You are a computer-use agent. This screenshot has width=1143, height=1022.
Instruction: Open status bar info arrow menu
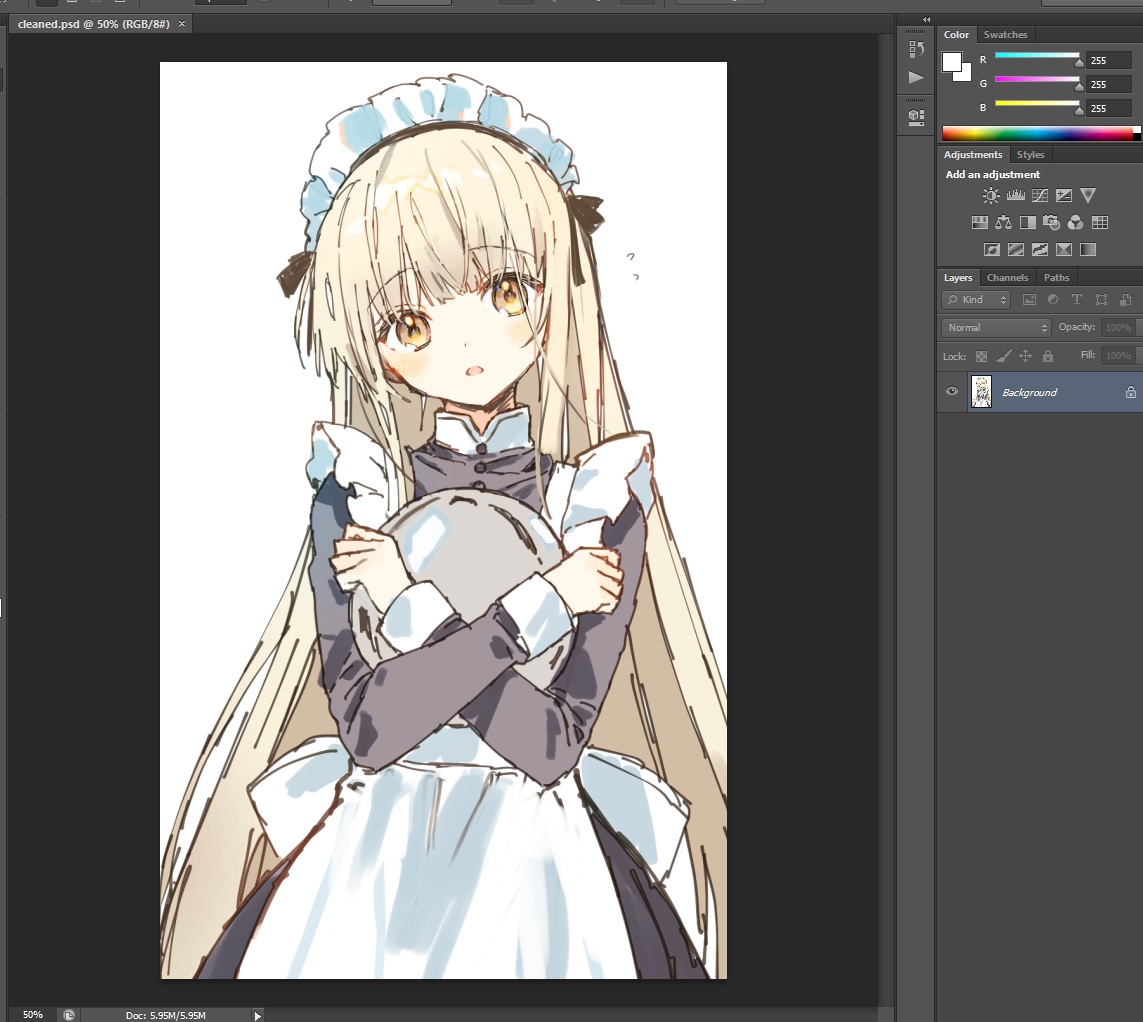[257, 1015]
